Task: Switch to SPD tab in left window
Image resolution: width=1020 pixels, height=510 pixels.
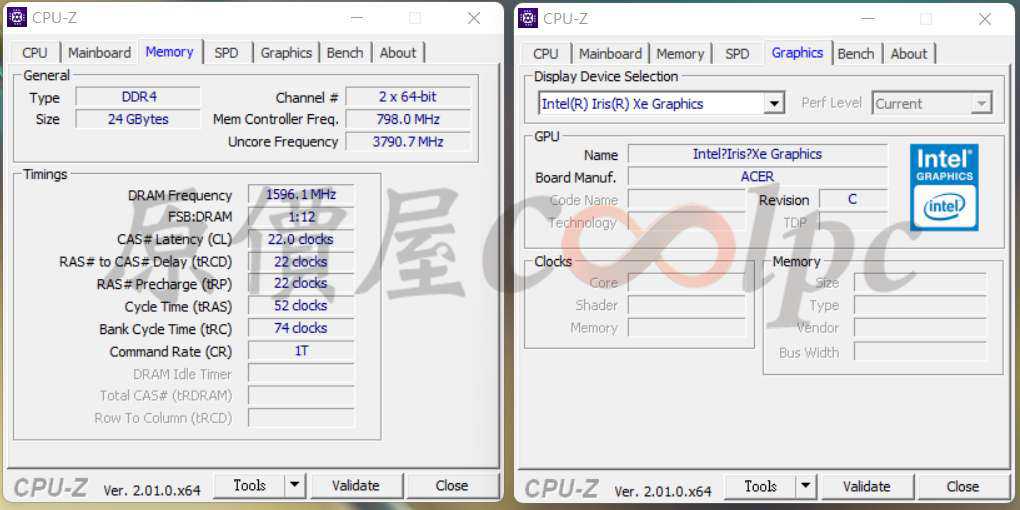Action: coord(226,53)
